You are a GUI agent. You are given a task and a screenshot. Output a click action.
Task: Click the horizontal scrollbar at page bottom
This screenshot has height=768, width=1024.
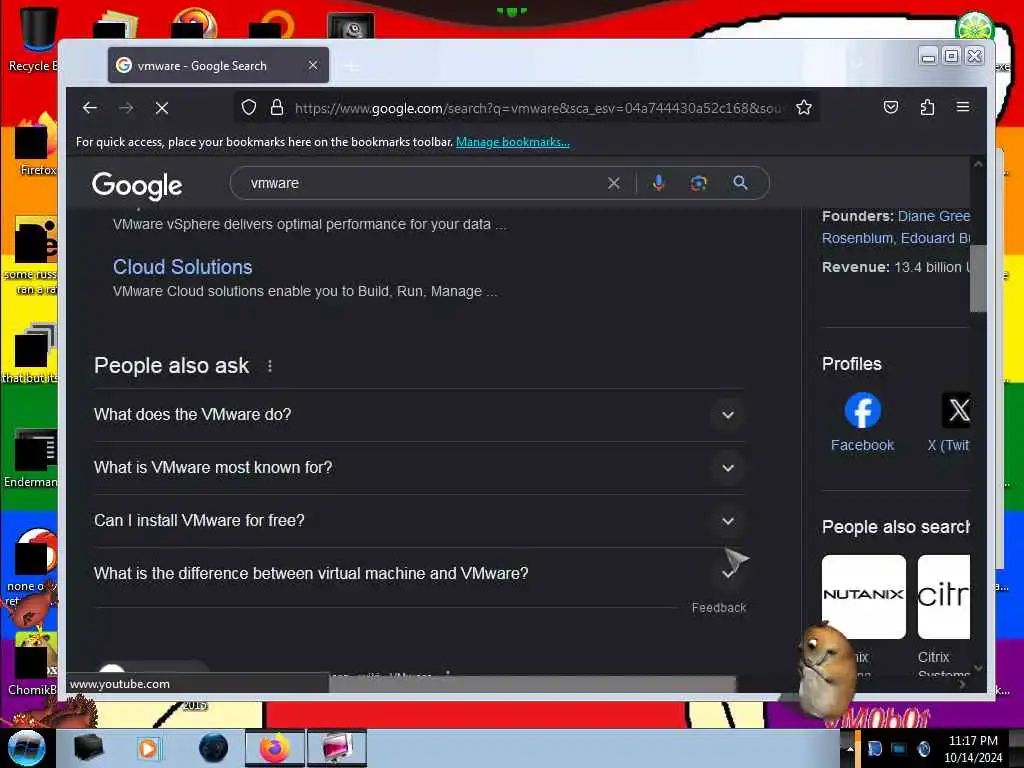pyautogui.click(x=532, y=684)
